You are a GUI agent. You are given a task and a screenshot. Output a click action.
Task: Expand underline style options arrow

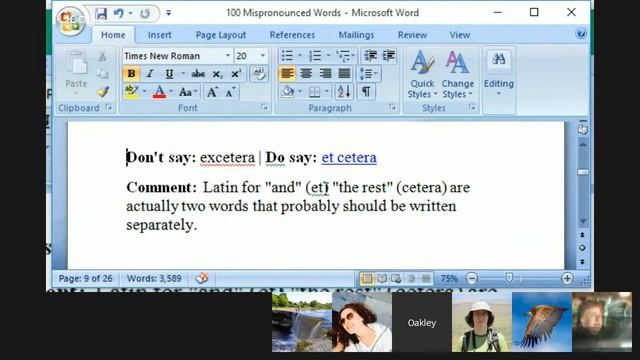(x=183, y=74)
